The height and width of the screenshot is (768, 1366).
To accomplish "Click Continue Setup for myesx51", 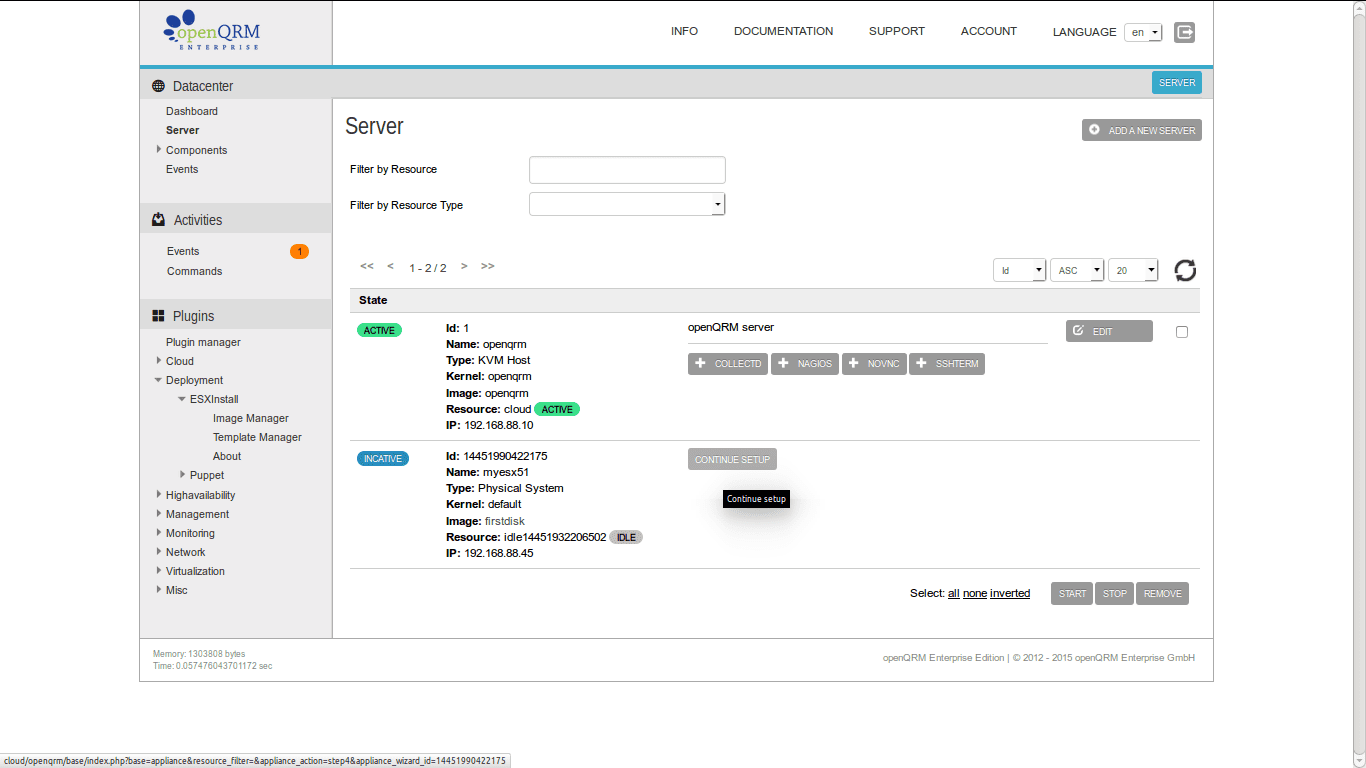I will [x=732, y=459].
